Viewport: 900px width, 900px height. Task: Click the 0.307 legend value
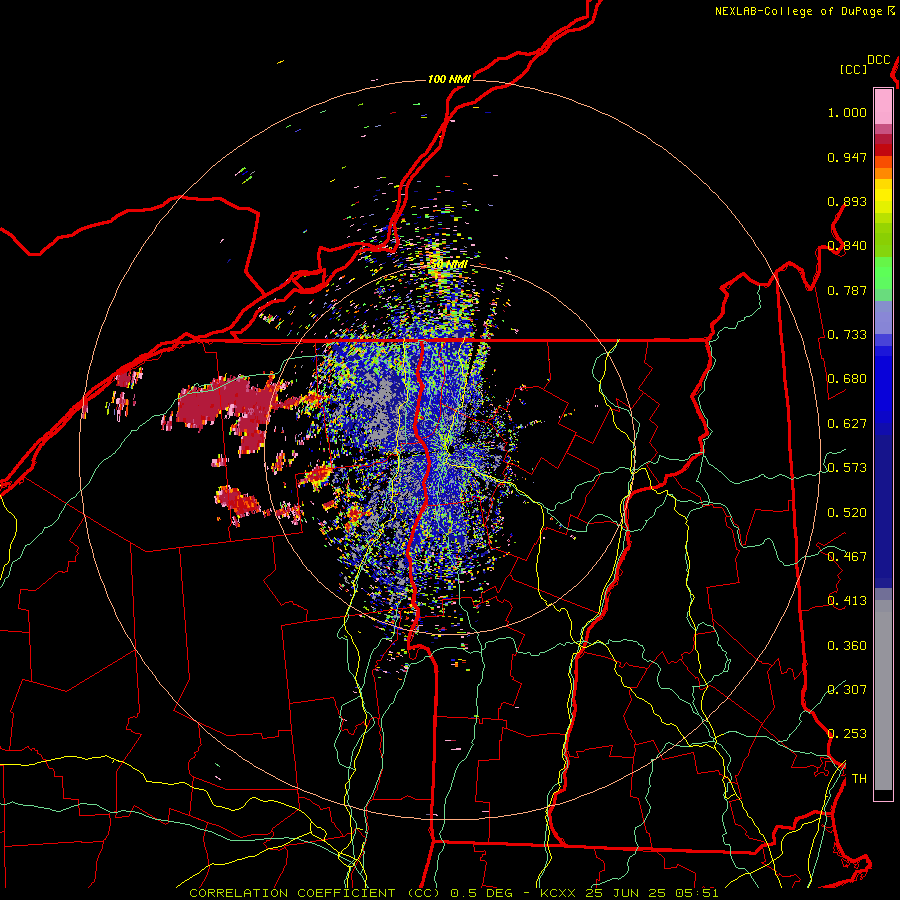click(x=847, y=690)
